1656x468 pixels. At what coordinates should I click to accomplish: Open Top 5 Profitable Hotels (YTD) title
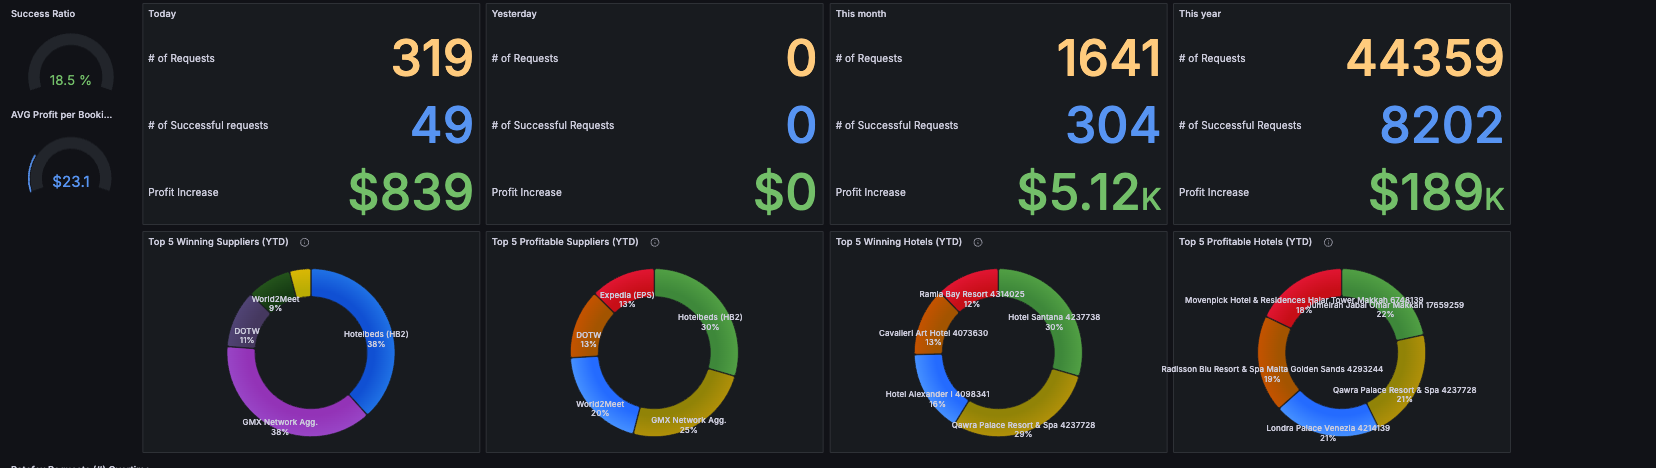click(x=1245, y=242)
